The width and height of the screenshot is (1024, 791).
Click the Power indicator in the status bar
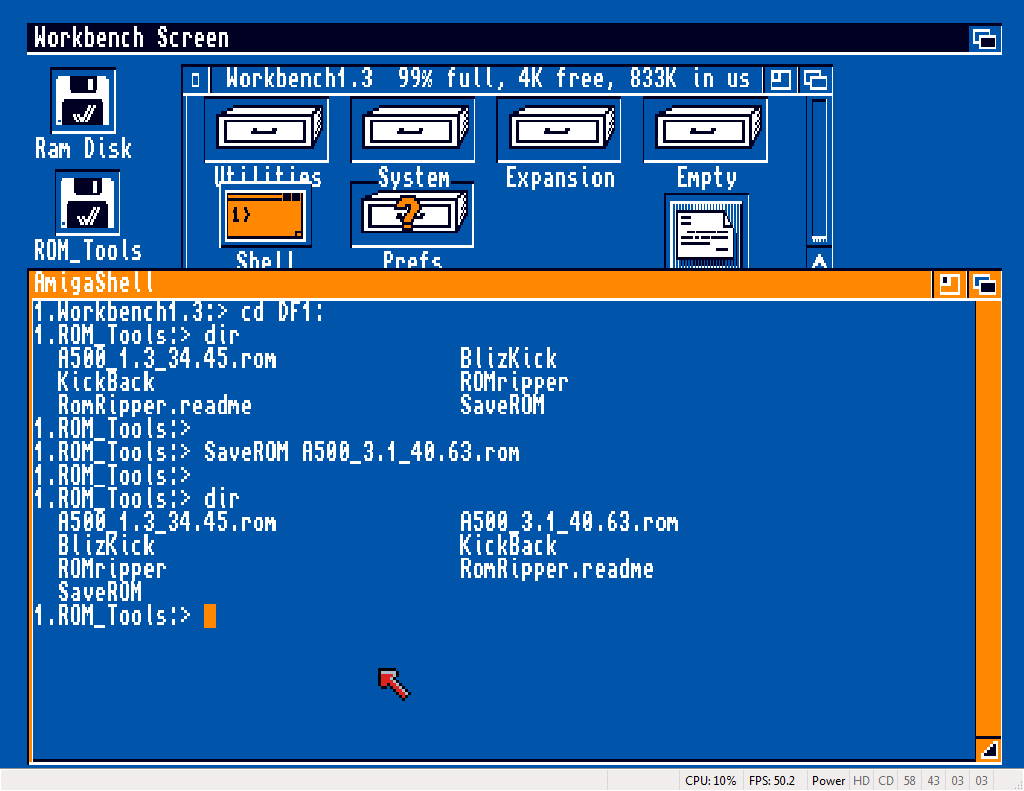828,781
